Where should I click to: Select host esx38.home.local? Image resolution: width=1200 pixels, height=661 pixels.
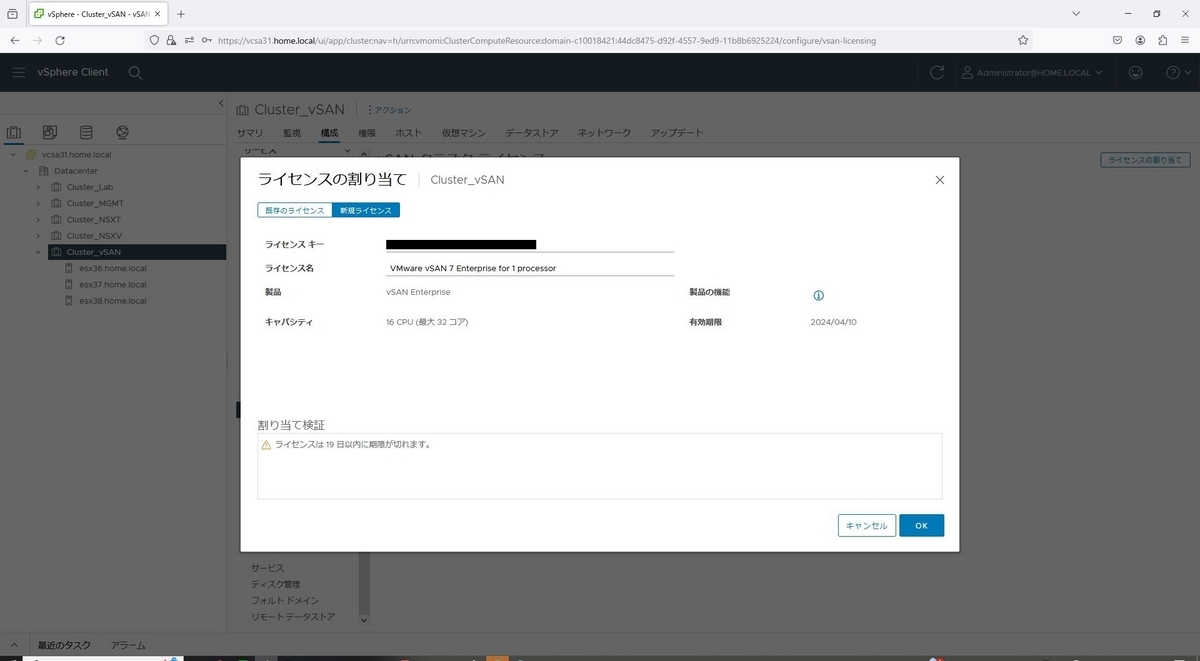click(112, 300)
